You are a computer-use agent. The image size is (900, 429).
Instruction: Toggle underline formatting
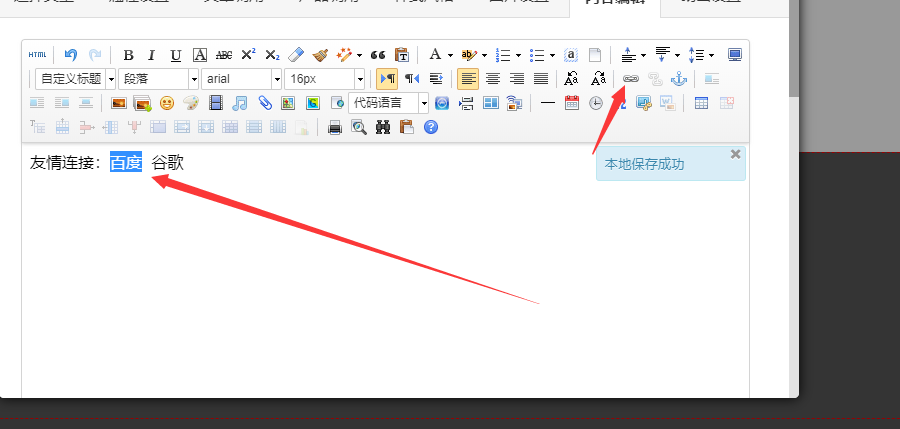click(x=176, y=55)
